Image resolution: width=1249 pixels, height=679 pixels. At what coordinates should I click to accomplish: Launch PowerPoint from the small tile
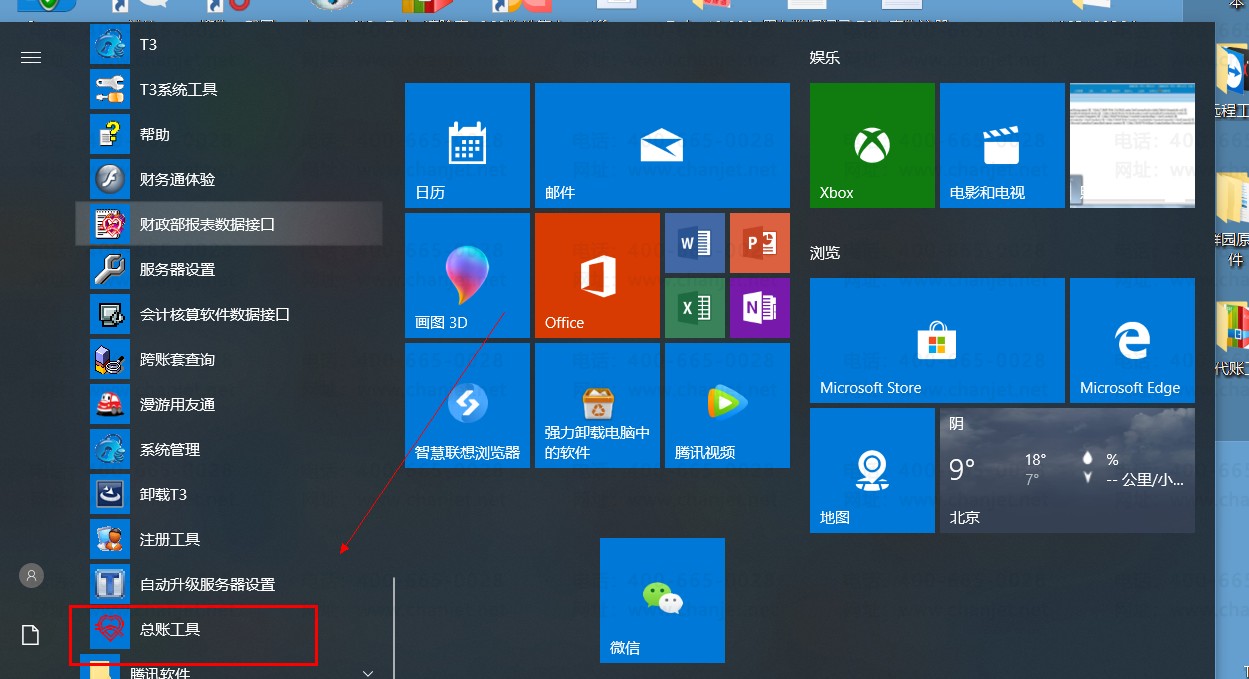760,243
